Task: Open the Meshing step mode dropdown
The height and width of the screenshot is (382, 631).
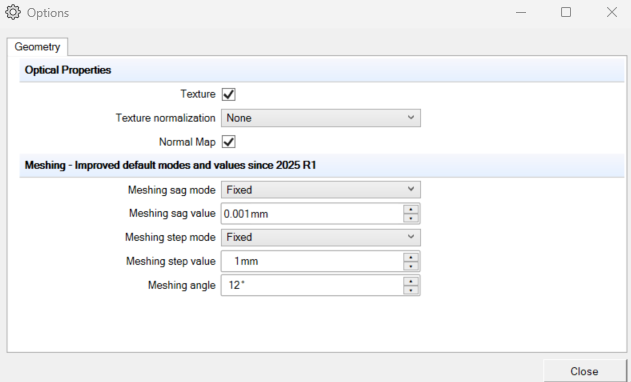Action: click(321, 237)
